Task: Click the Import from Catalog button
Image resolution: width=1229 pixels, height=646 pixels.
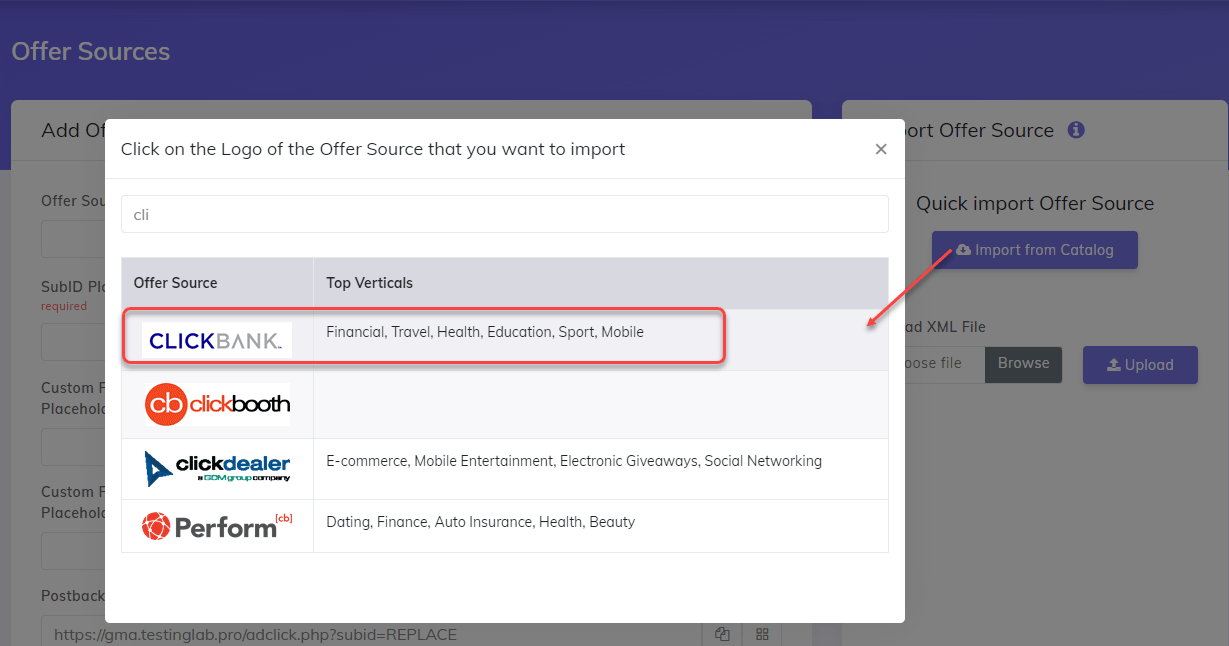Action: pyautogui.click(x=1035, y=250)
